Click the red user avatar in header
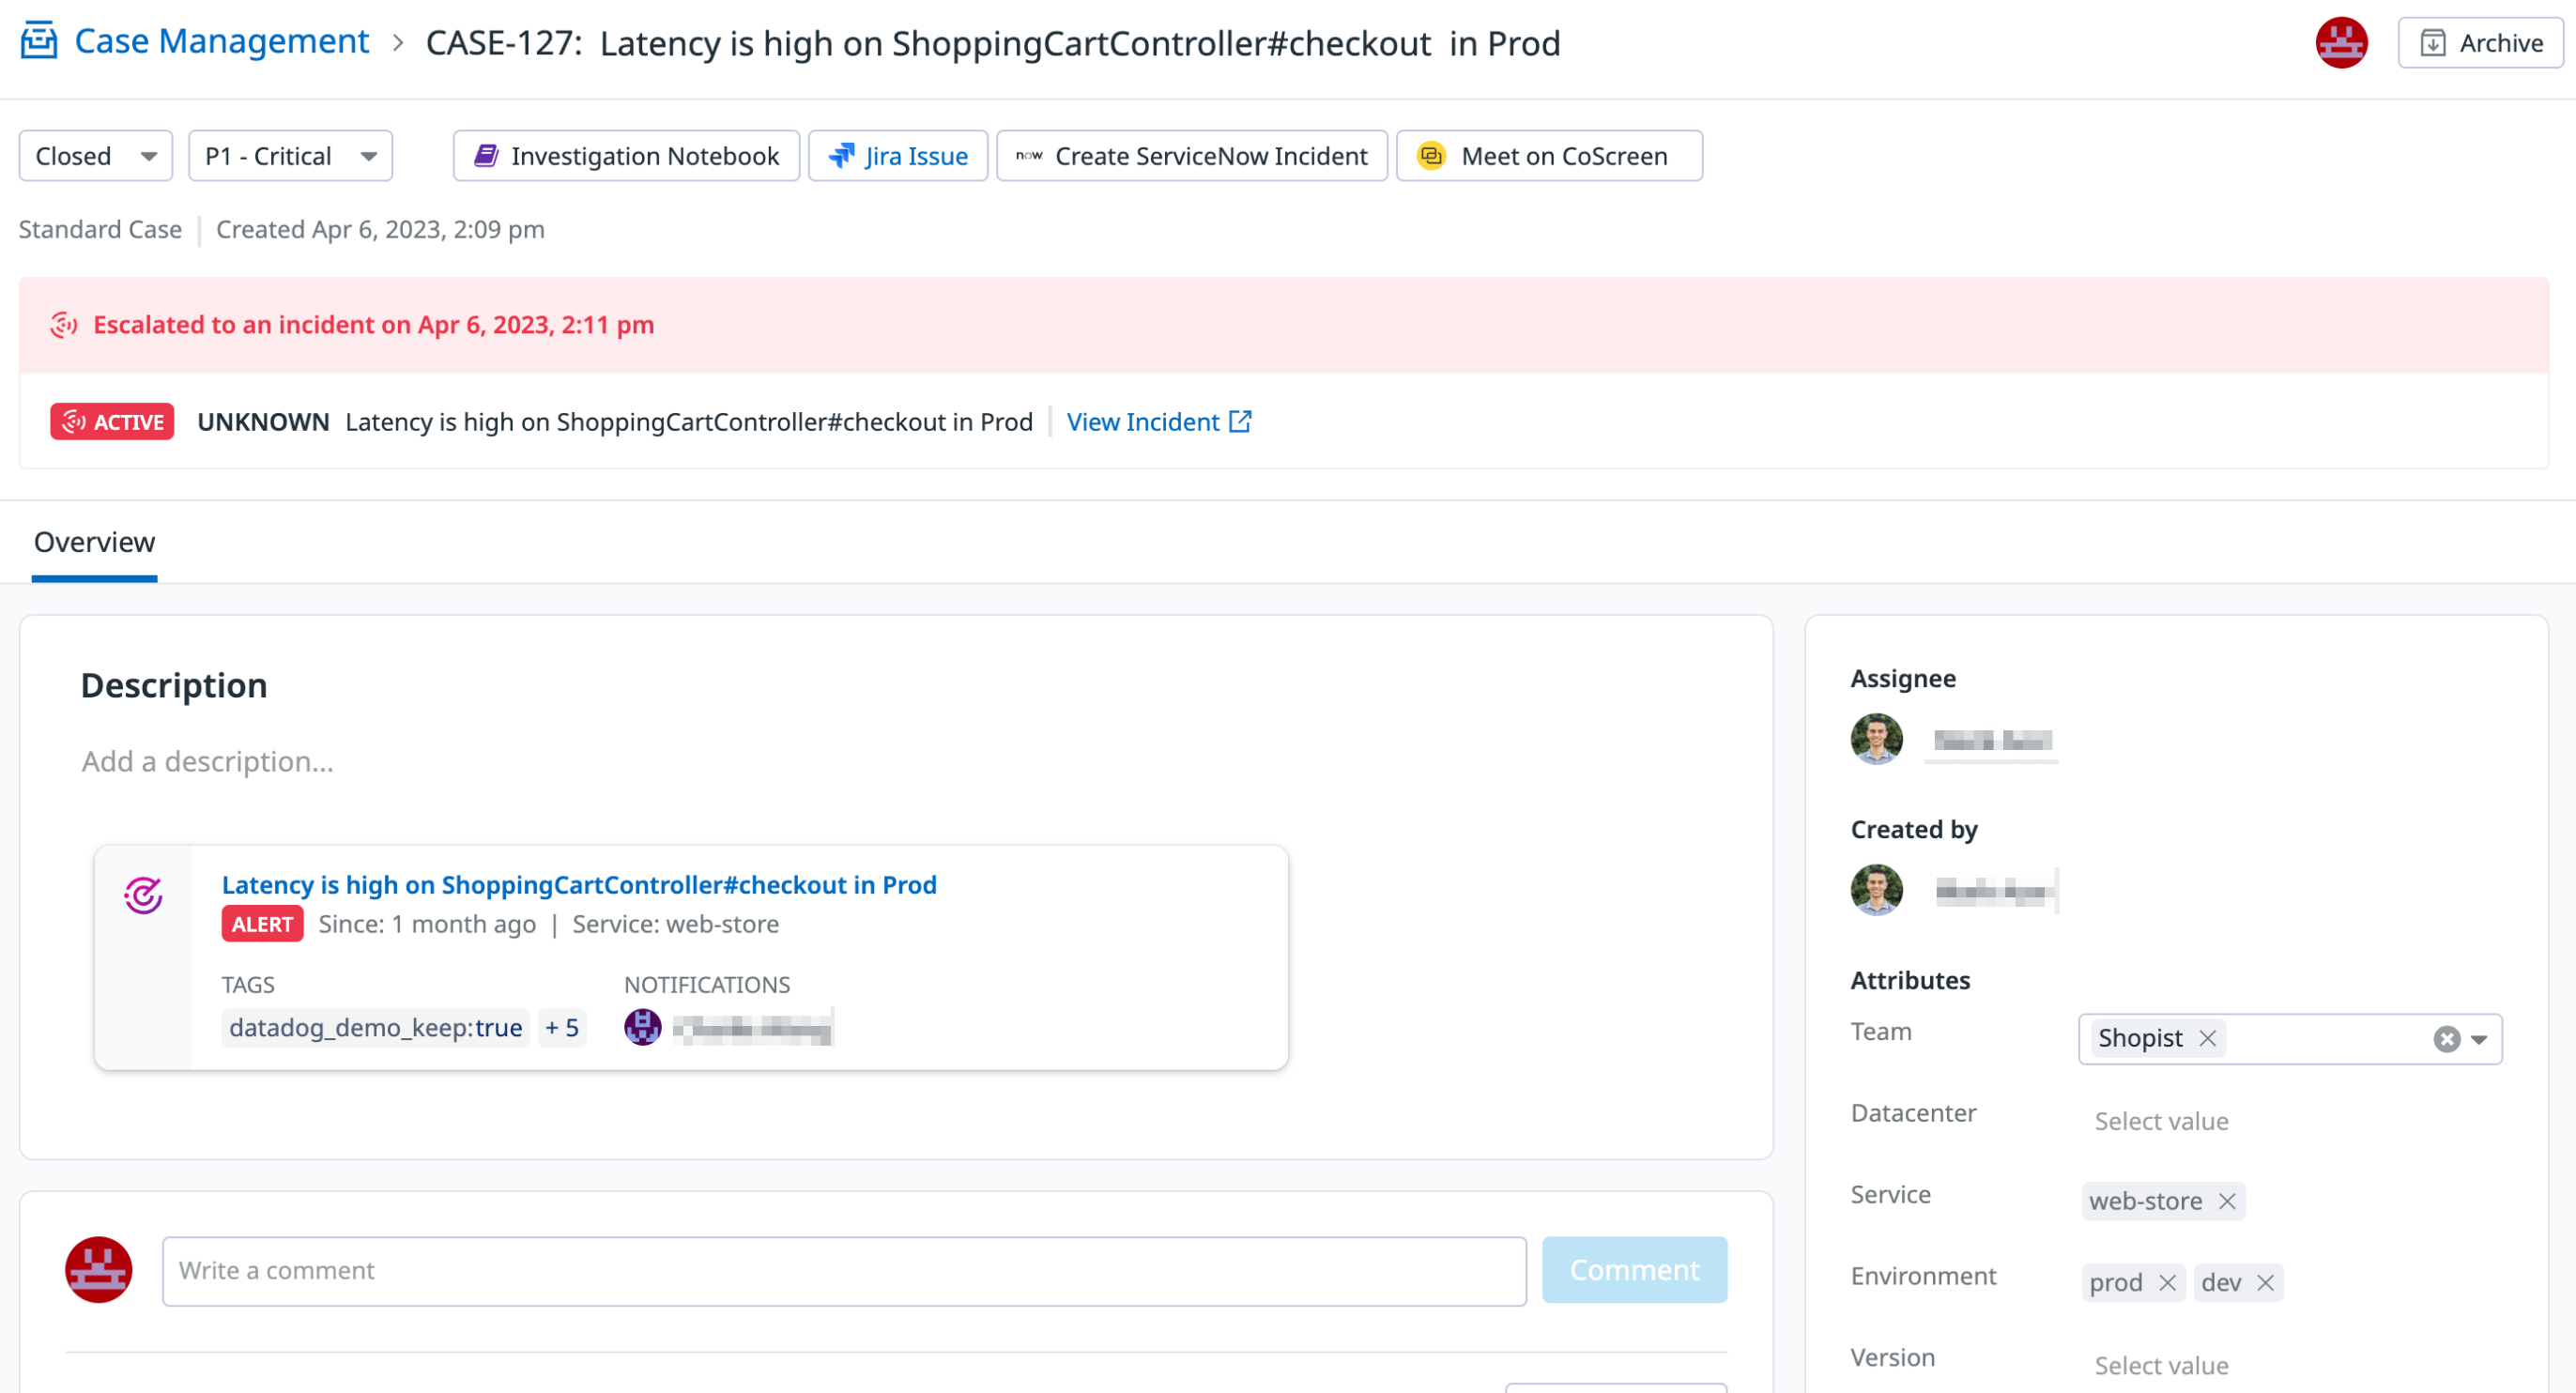The width and height of the screenshot is (2576, 1393). pyautogui.click(x=2340, y=43)
